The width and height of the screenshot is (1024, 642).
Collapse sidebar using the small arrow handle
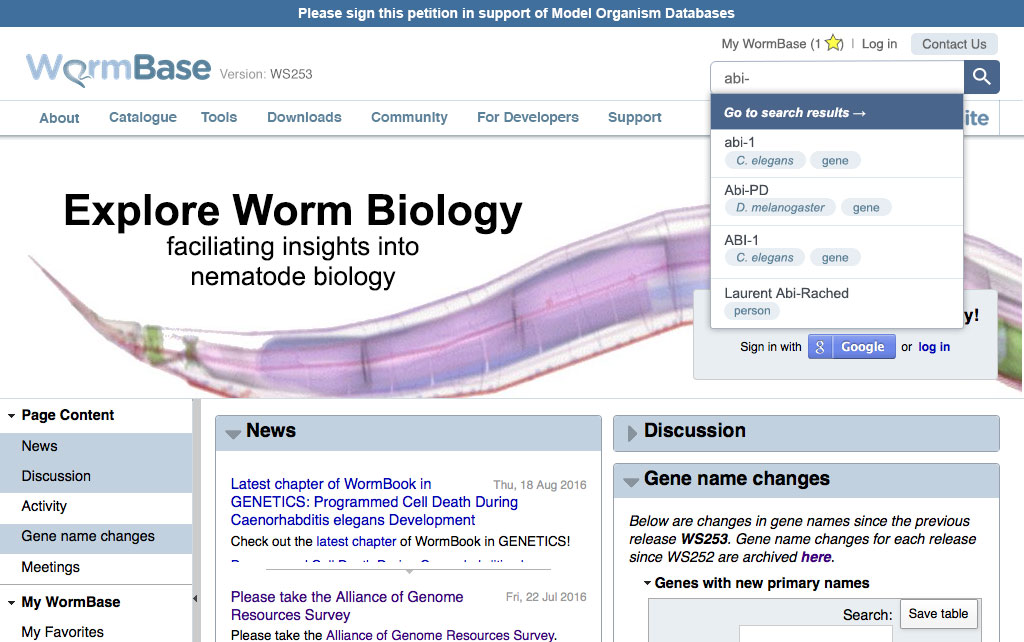click(x=195, y=599)
